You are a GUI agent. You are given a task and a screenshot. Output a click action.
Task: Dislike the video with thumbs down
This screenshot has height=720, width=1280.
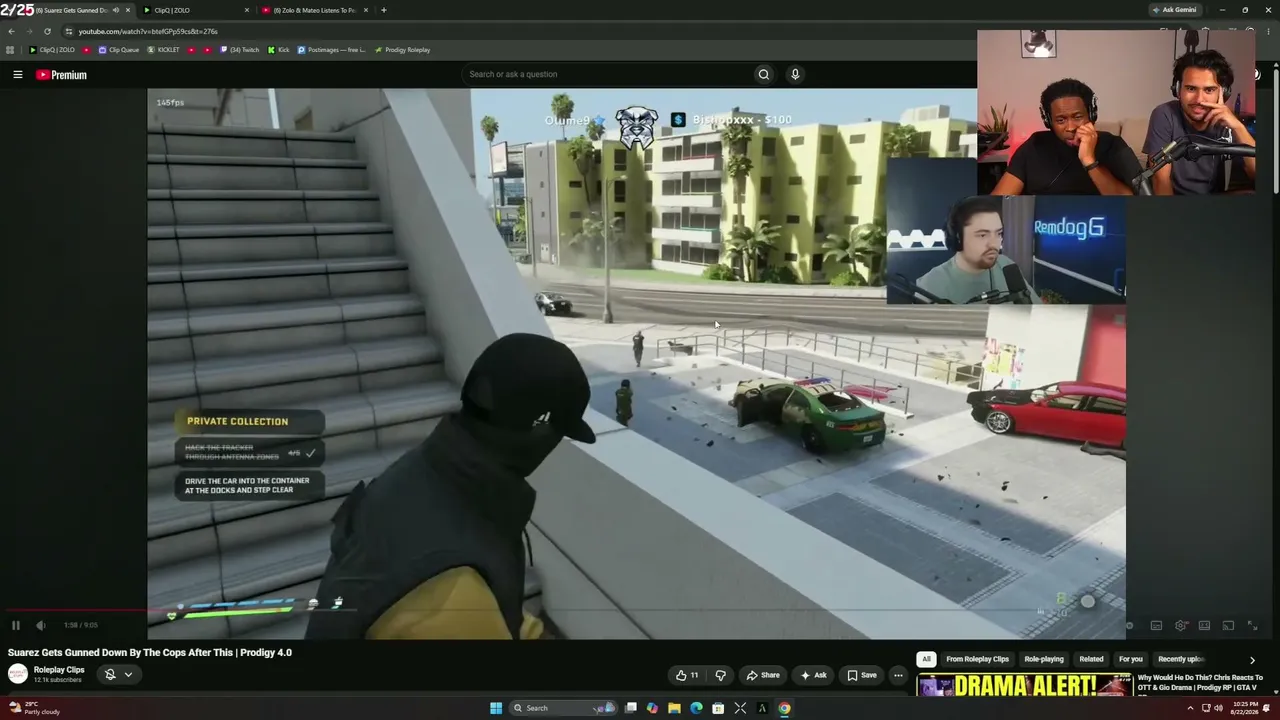click(x=720, y=675)
